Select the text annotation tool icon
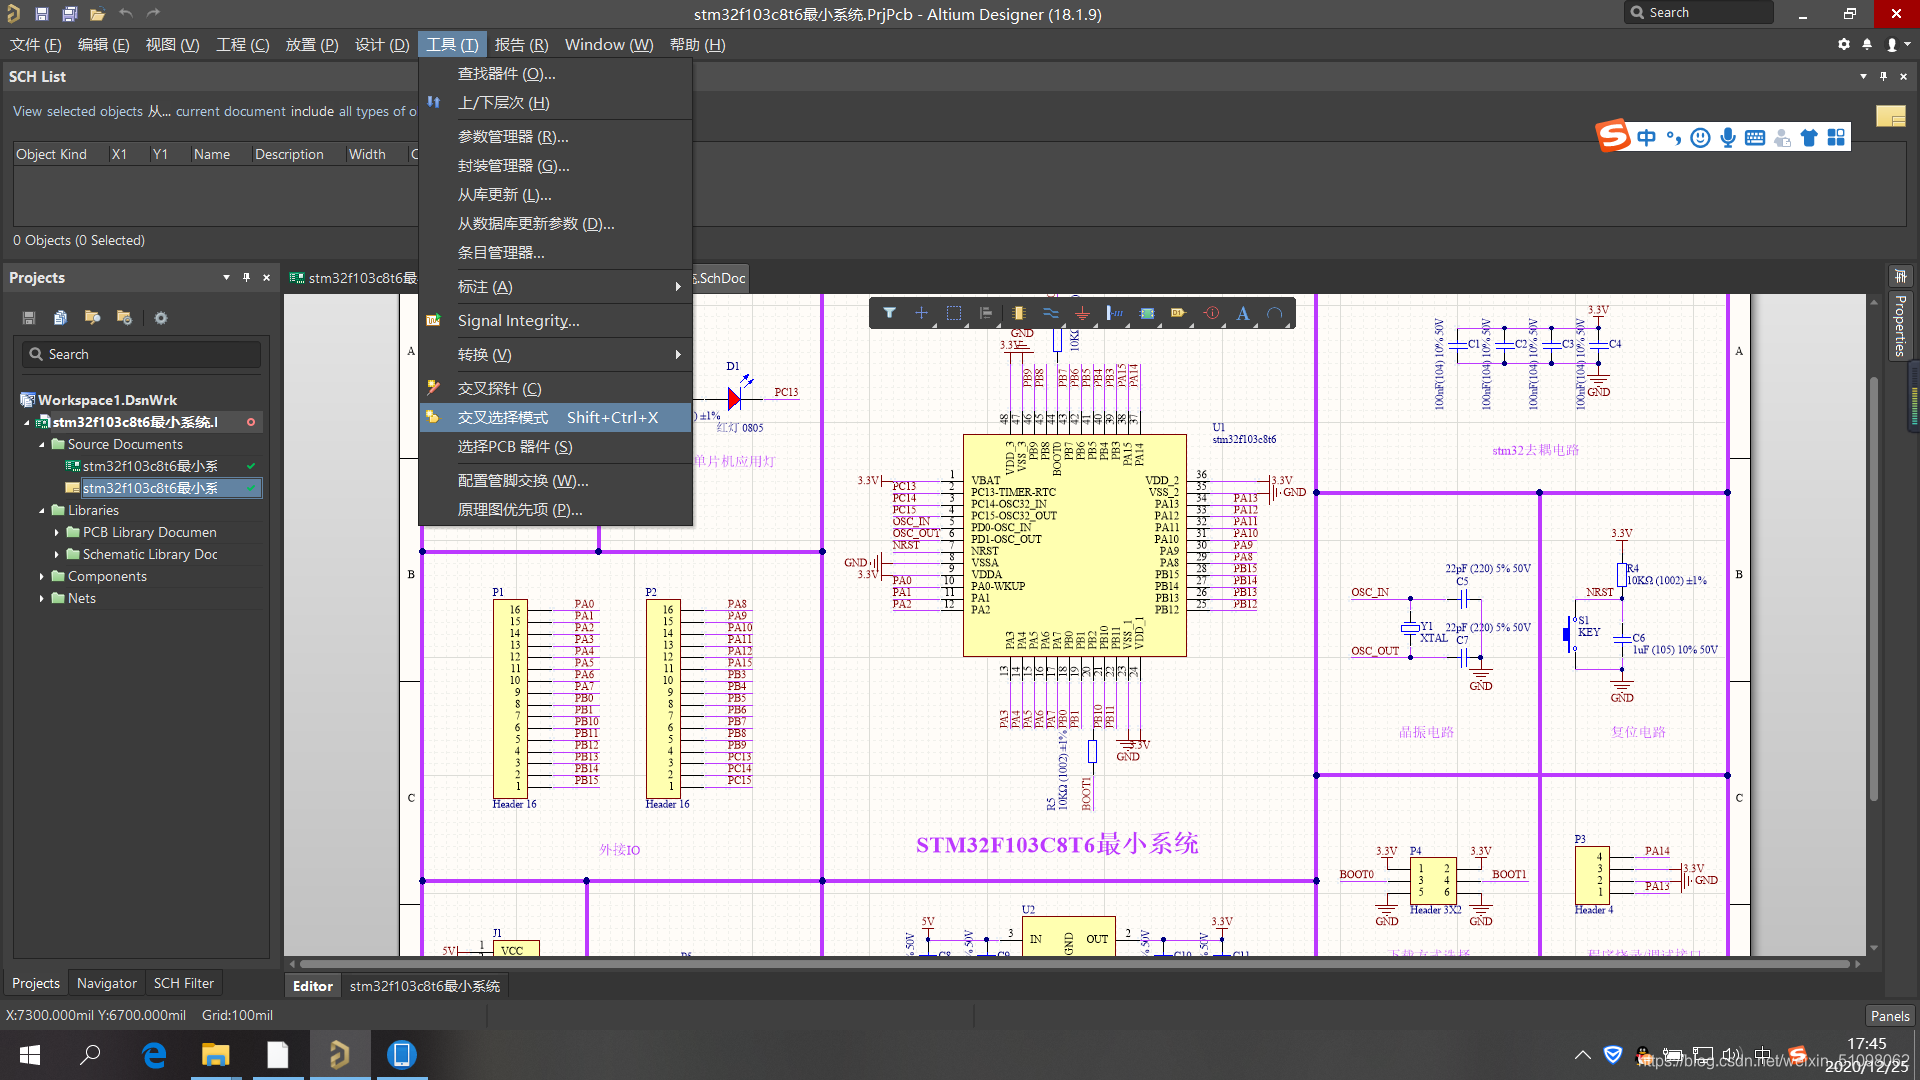Screen dimensions: 1920x1080 click(1245, 313)
